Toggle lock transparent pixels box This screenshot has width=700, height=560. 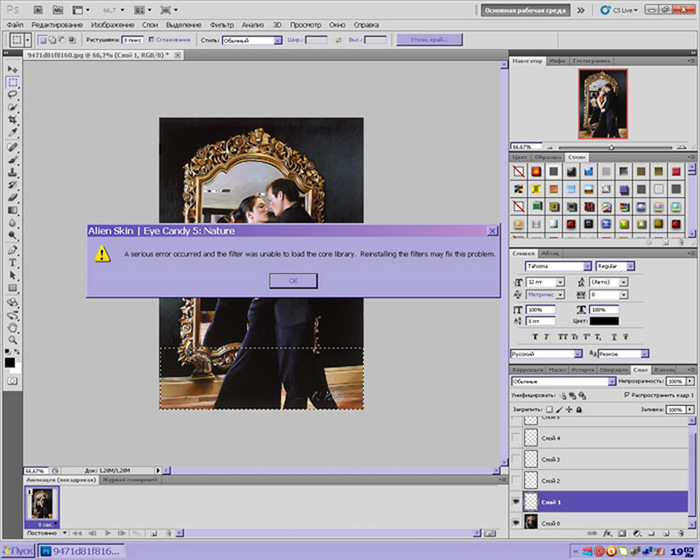pos(550,410)
